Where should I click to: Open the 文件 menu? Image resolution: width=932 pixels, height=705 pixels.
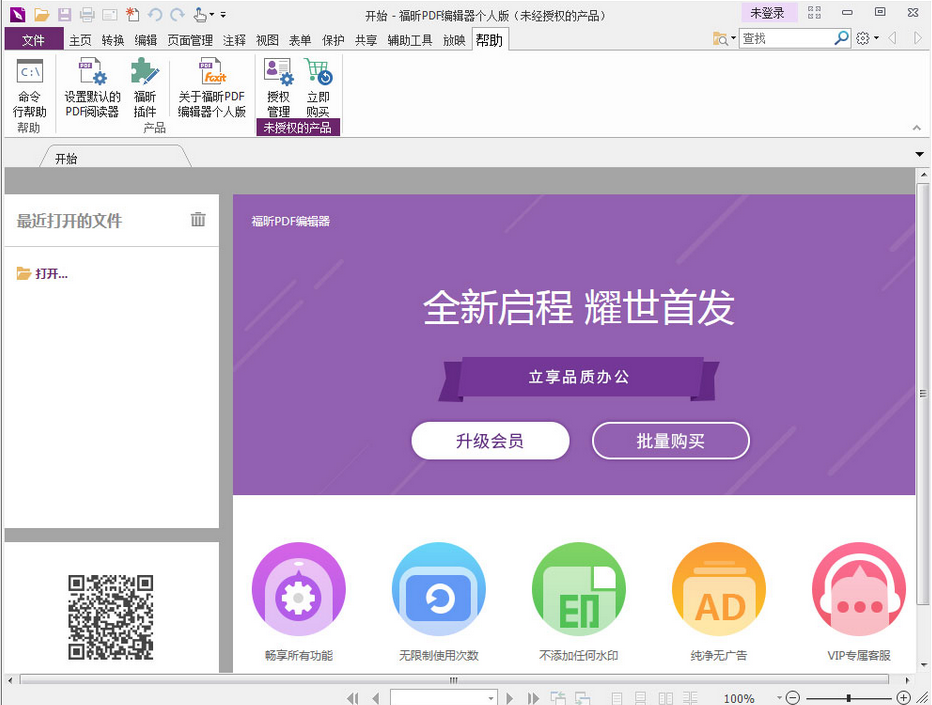coord(33,40)
